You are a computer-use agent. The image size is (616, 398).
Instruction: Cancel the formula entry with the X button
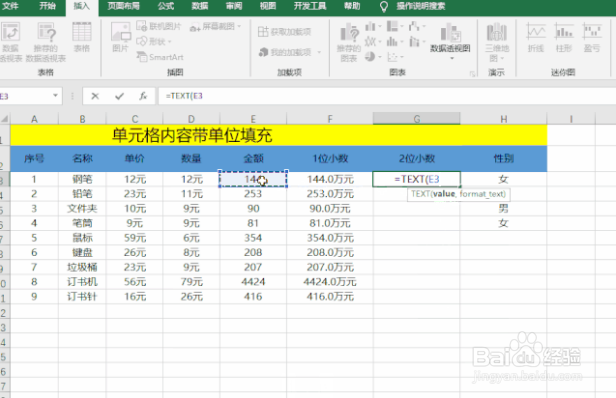click(x=95, y=96)
